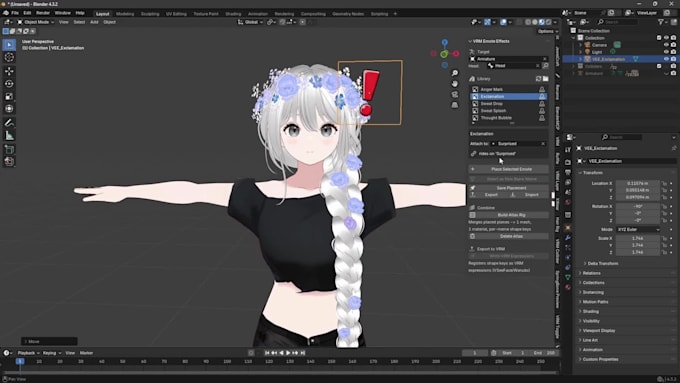
Task: Switch to the Shading workspace tab
Action: [x=233, y=14]
